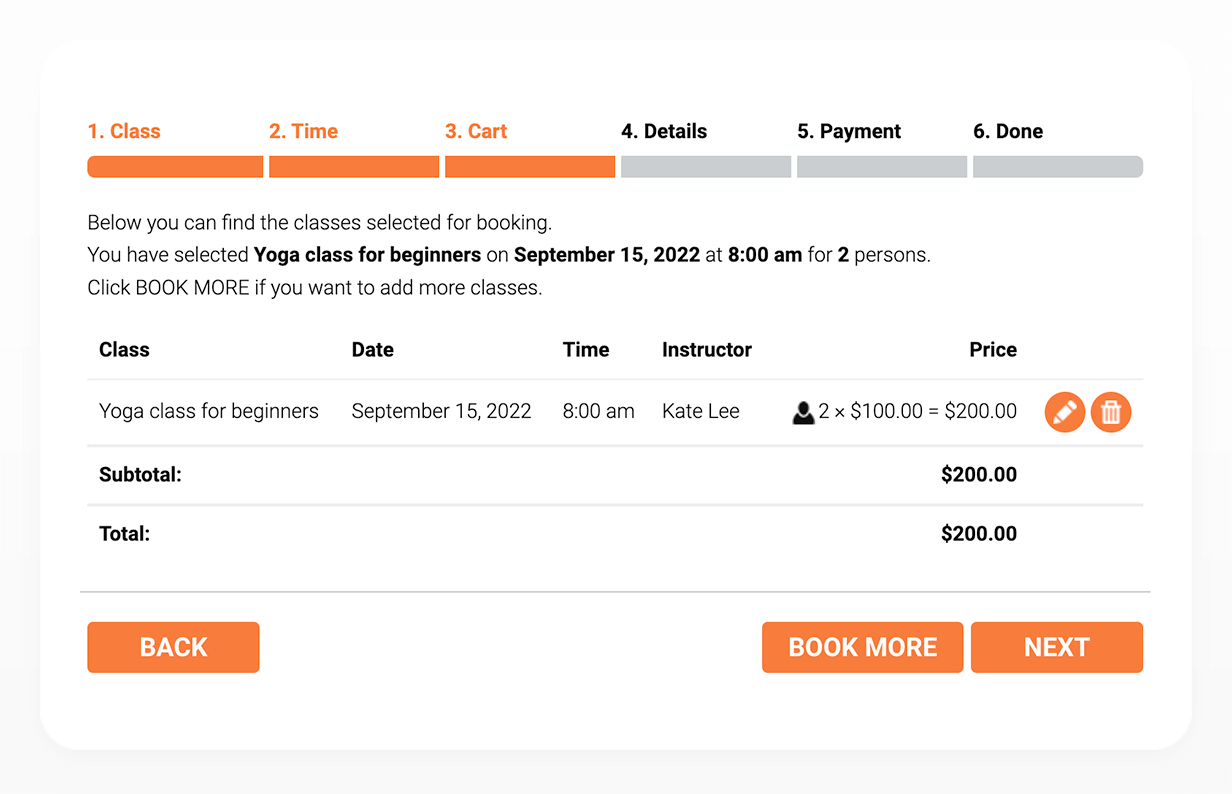
Task: Click the person icon beside the price
Action: coord(803,412)
